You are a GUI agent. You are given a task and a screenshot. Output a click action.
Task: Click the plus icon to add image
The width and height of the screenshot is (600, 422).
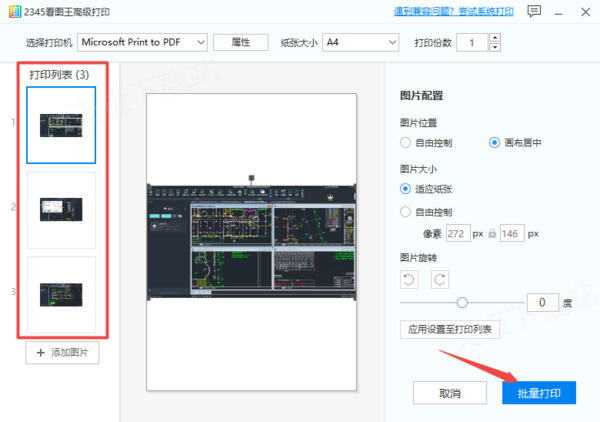41,353
